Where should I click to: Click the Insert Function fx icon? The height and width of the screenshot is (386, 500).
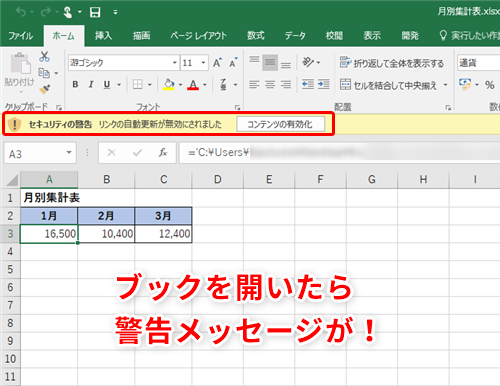pyautogui.click(x=163, y=153)
